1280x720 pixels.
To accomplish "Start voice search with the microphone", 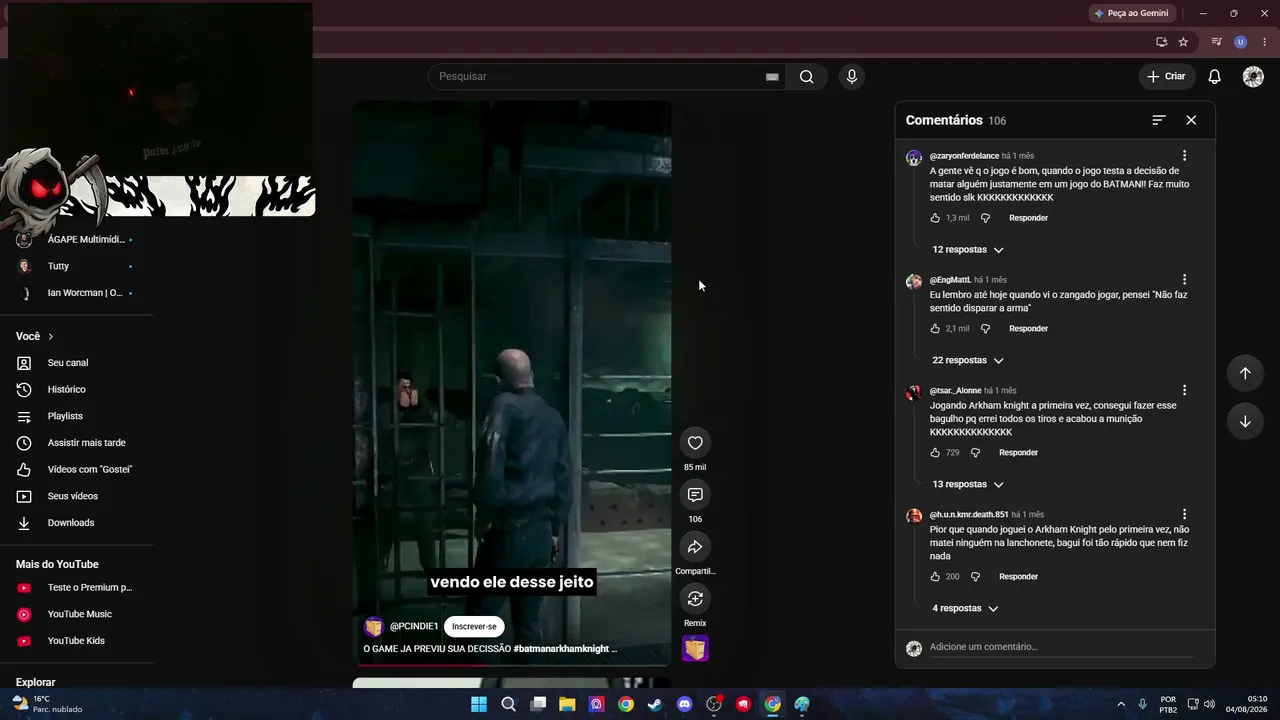I will coord(852,77).
